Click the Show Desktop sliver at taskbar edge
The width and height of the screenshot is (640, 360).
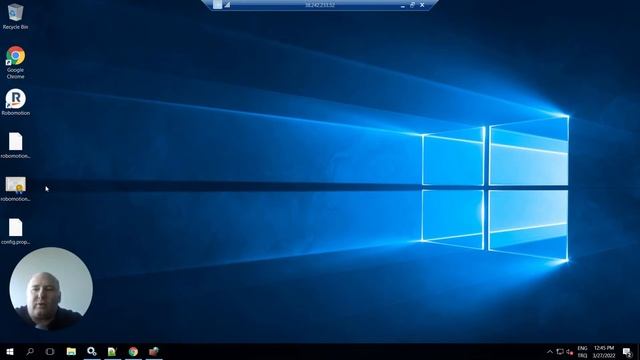click(638, 352)
